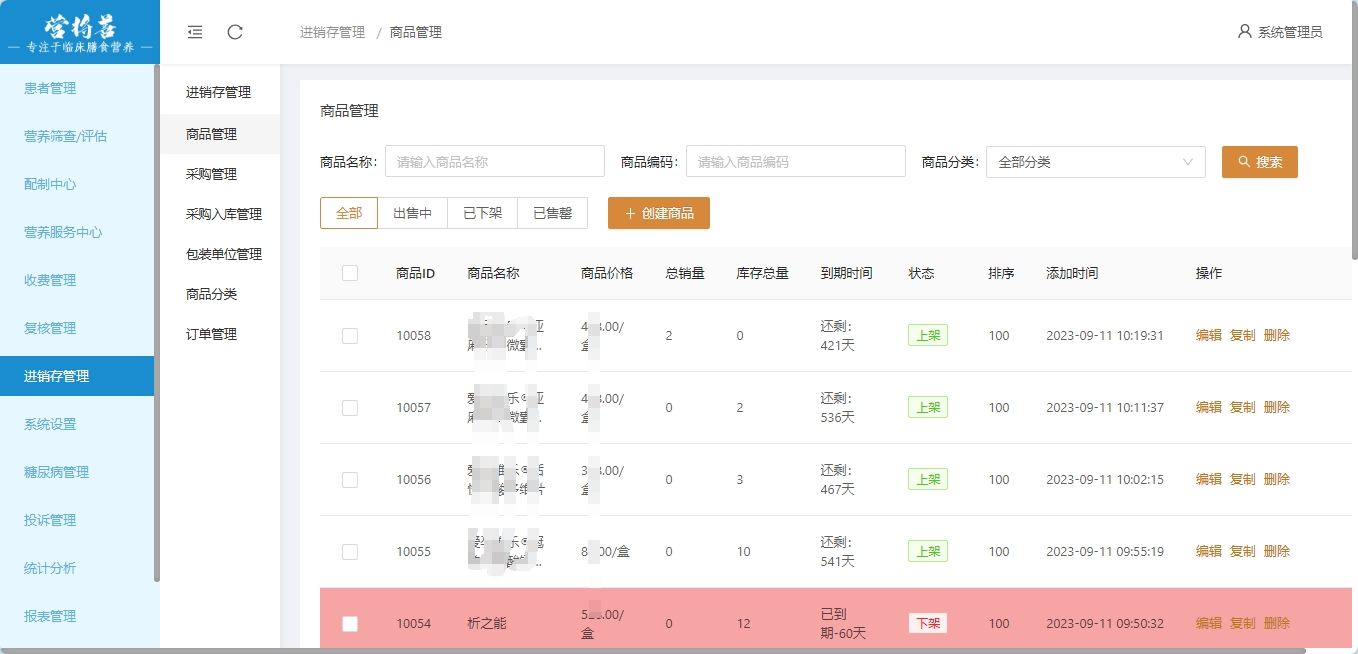
Task: Click the refresh page icon
Action: pos(235,32)
